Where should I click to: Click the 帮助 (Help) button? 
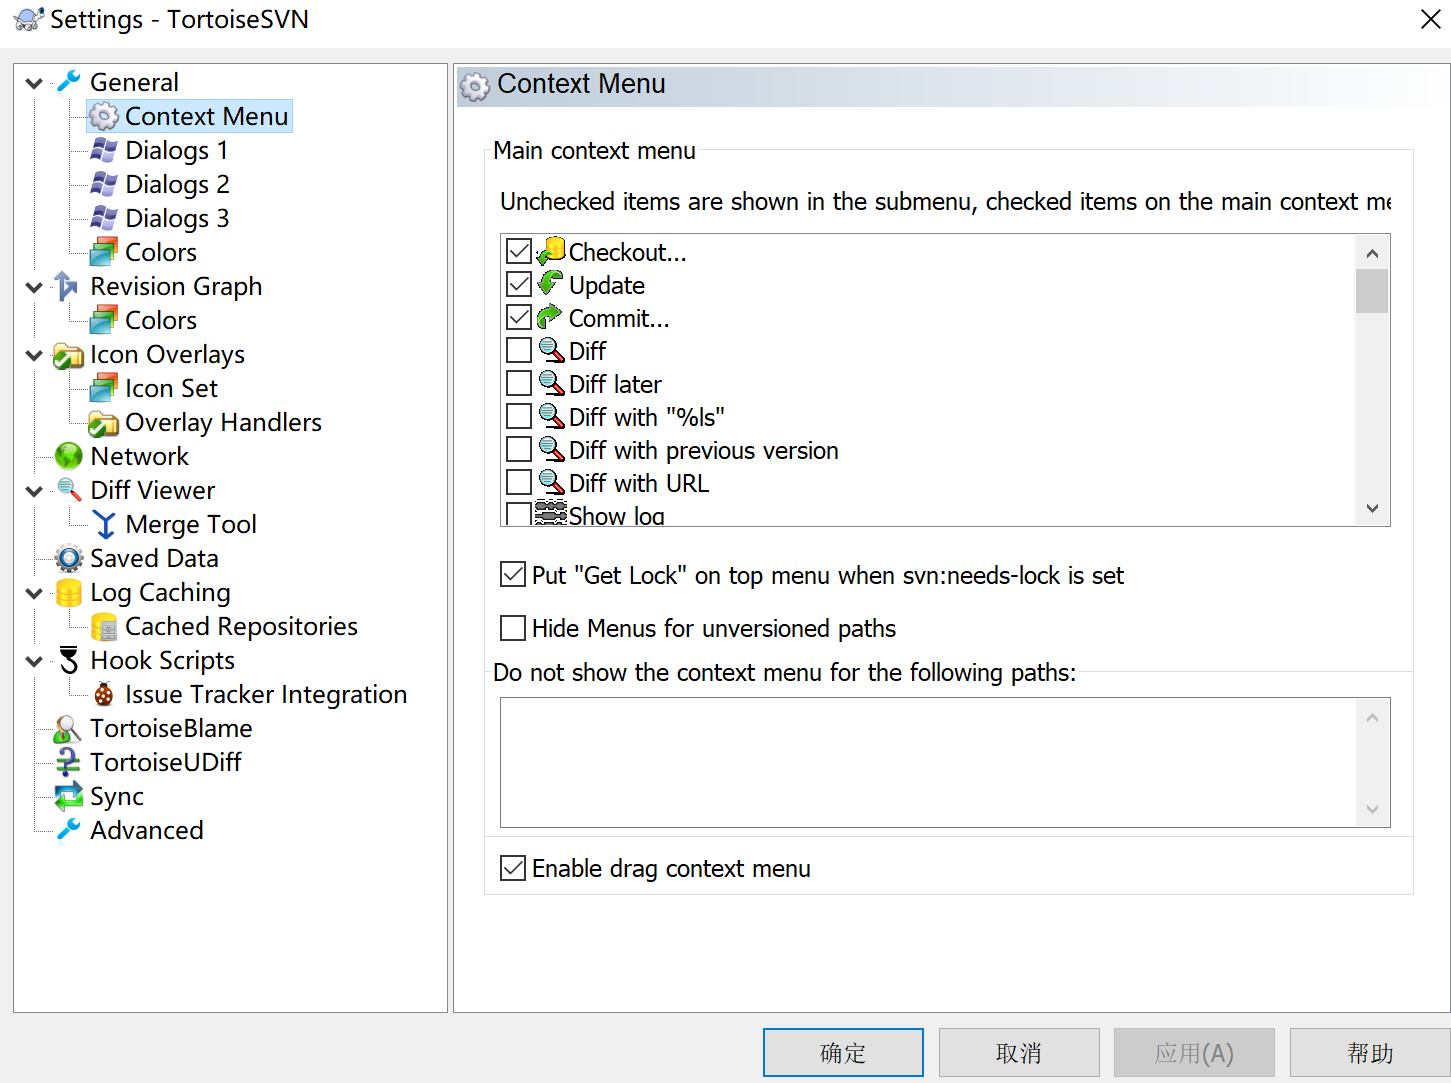[1370, 1053]
